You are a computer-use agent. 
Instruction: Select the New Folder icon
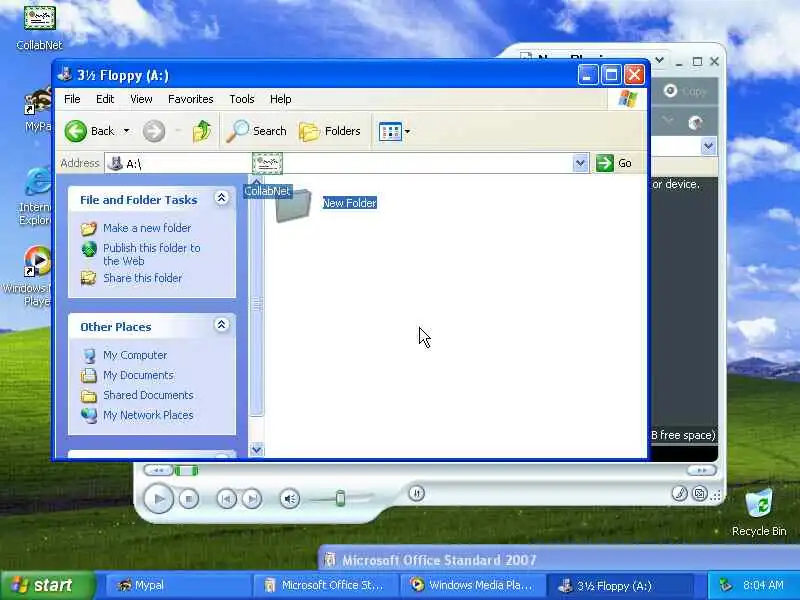(x=293, y=205)
